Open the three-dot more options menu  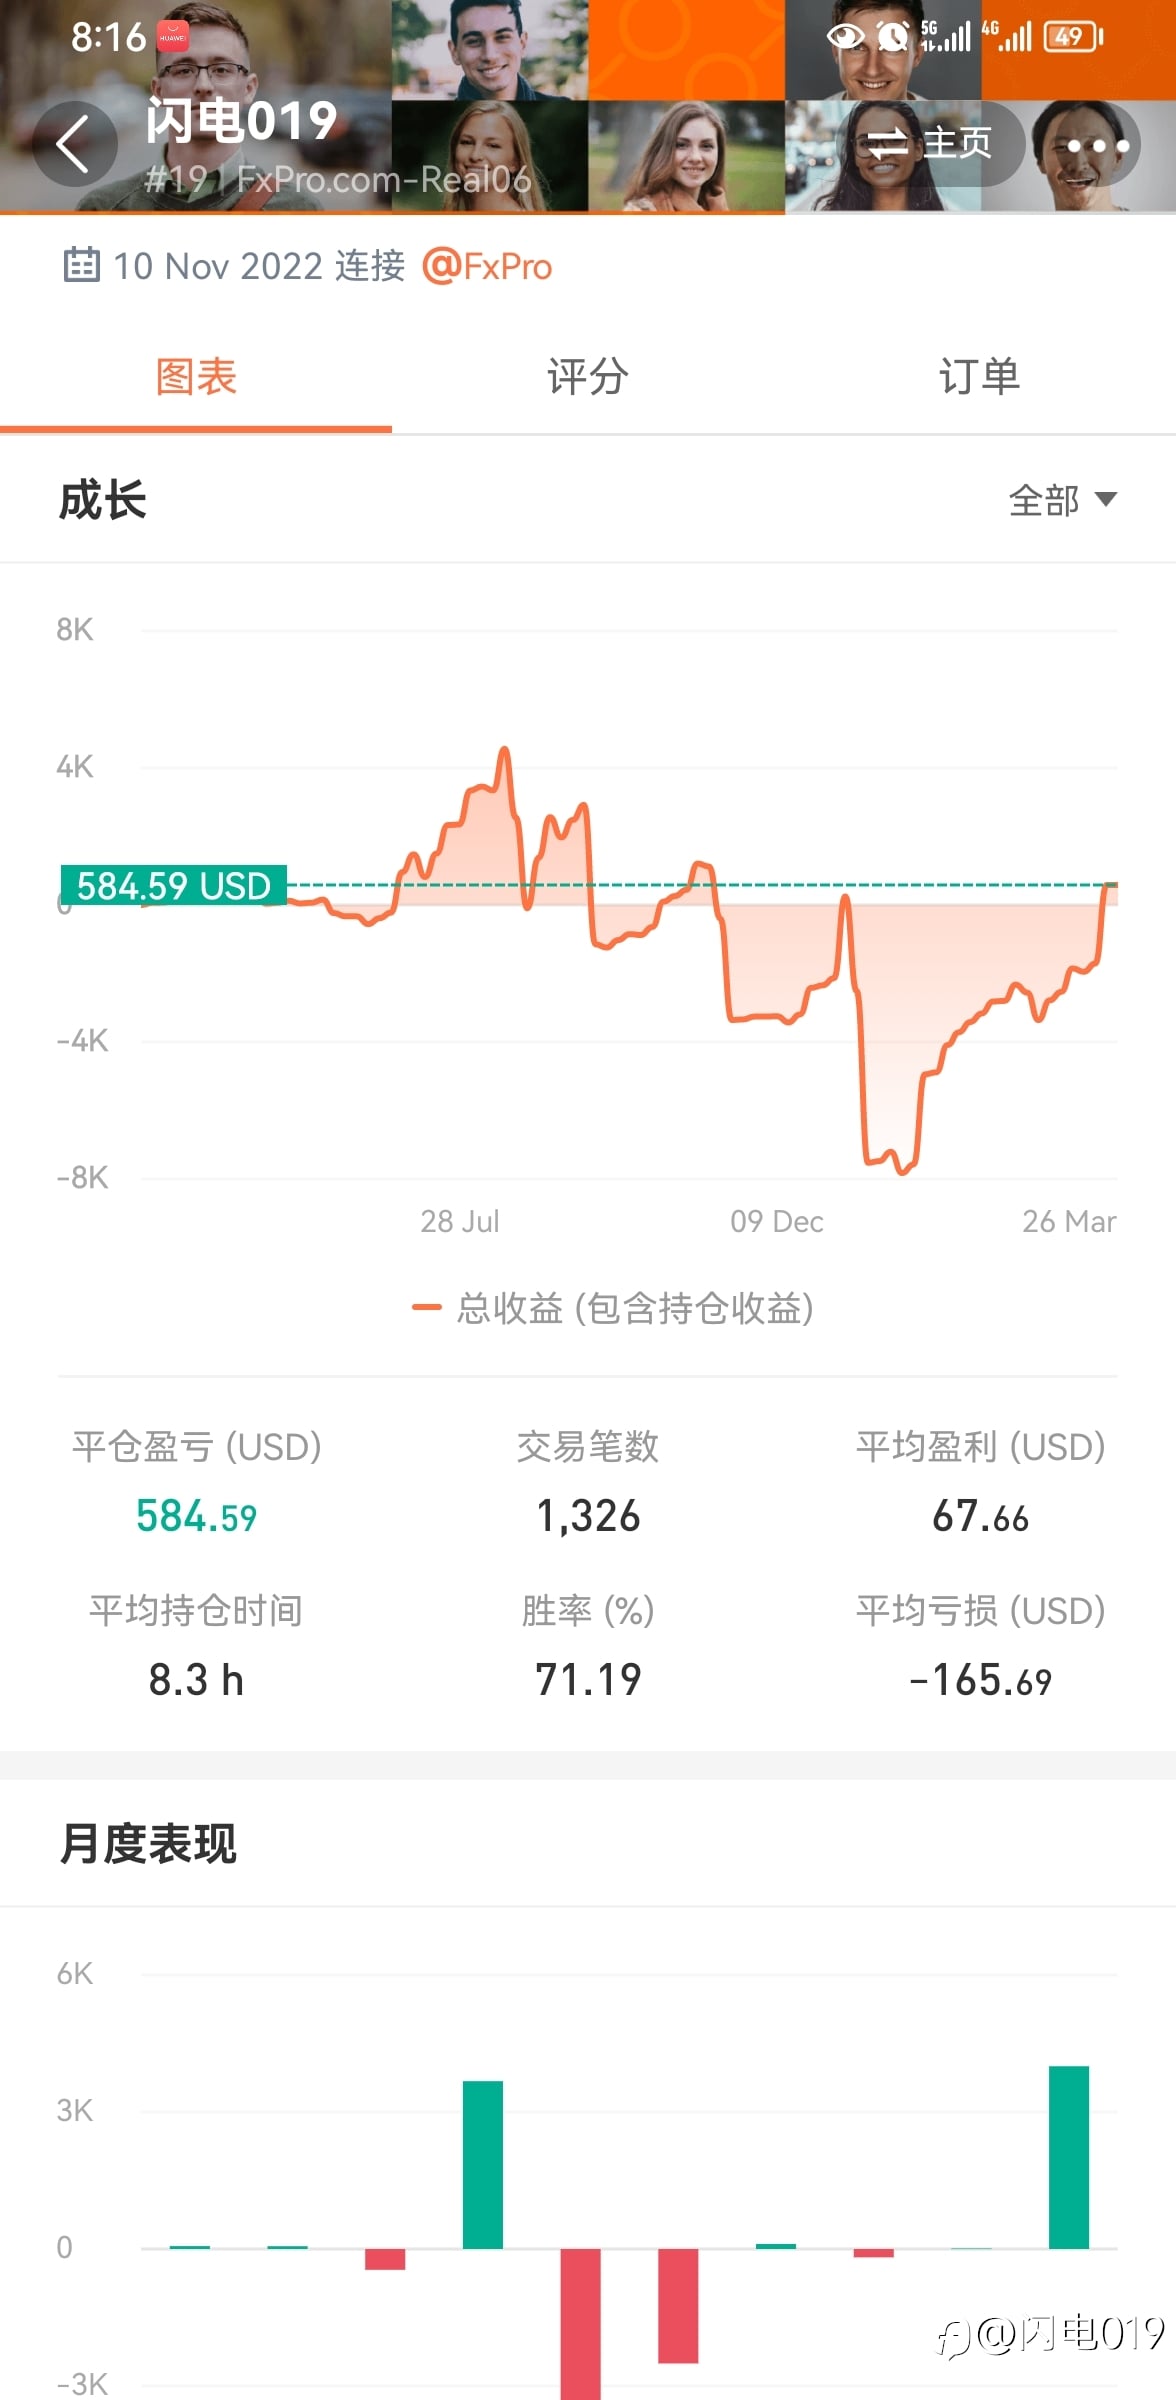click(1097, 146)
